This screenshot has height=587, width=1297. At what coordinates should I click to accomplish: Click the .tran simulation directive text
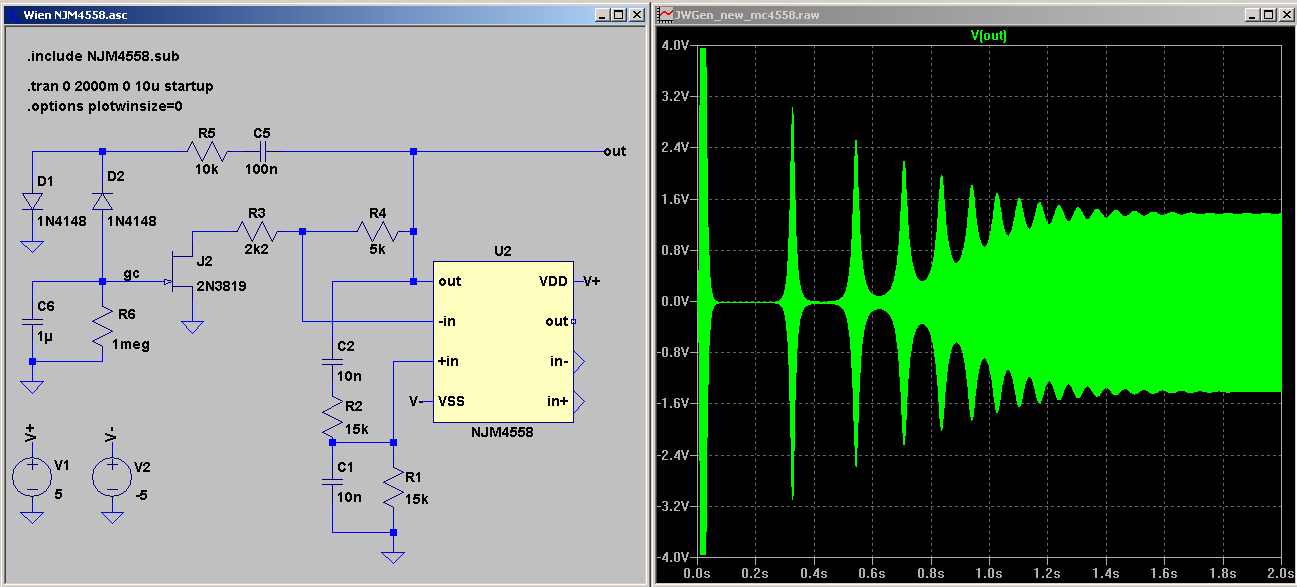[121, 87]
